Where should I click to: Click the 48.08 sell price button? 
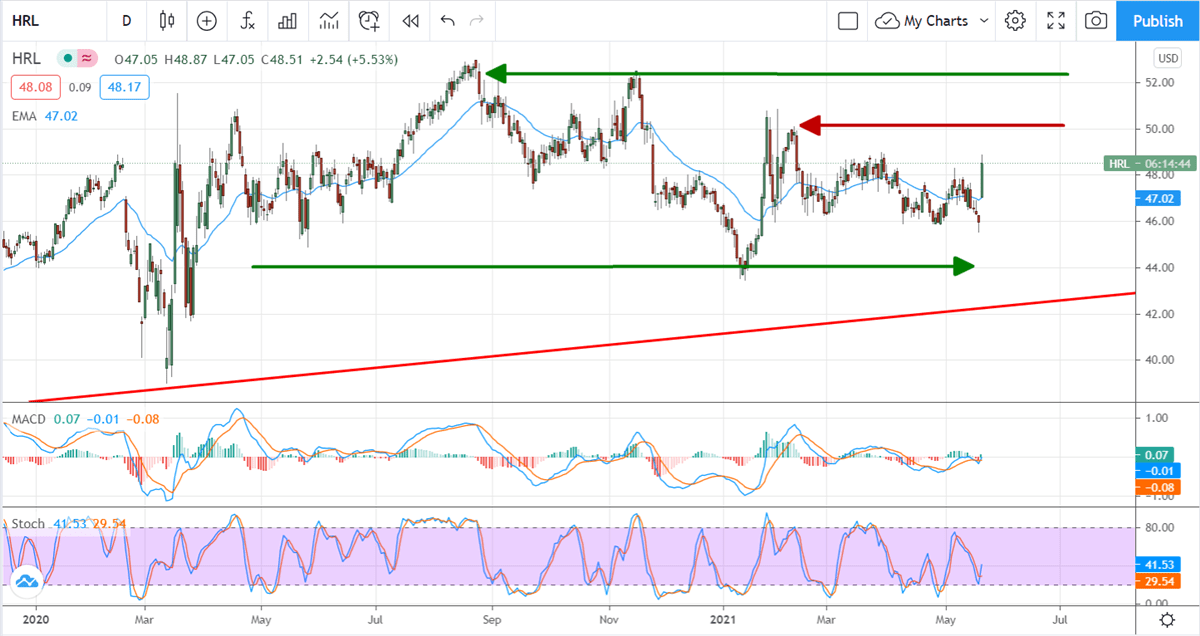click(31, 88)
